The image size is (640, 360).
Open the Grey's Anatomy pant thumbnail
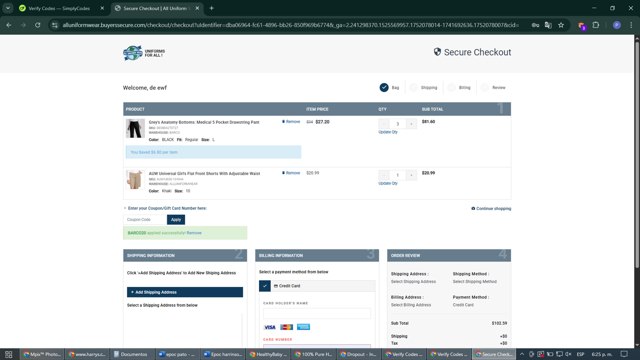pos(135,129)
